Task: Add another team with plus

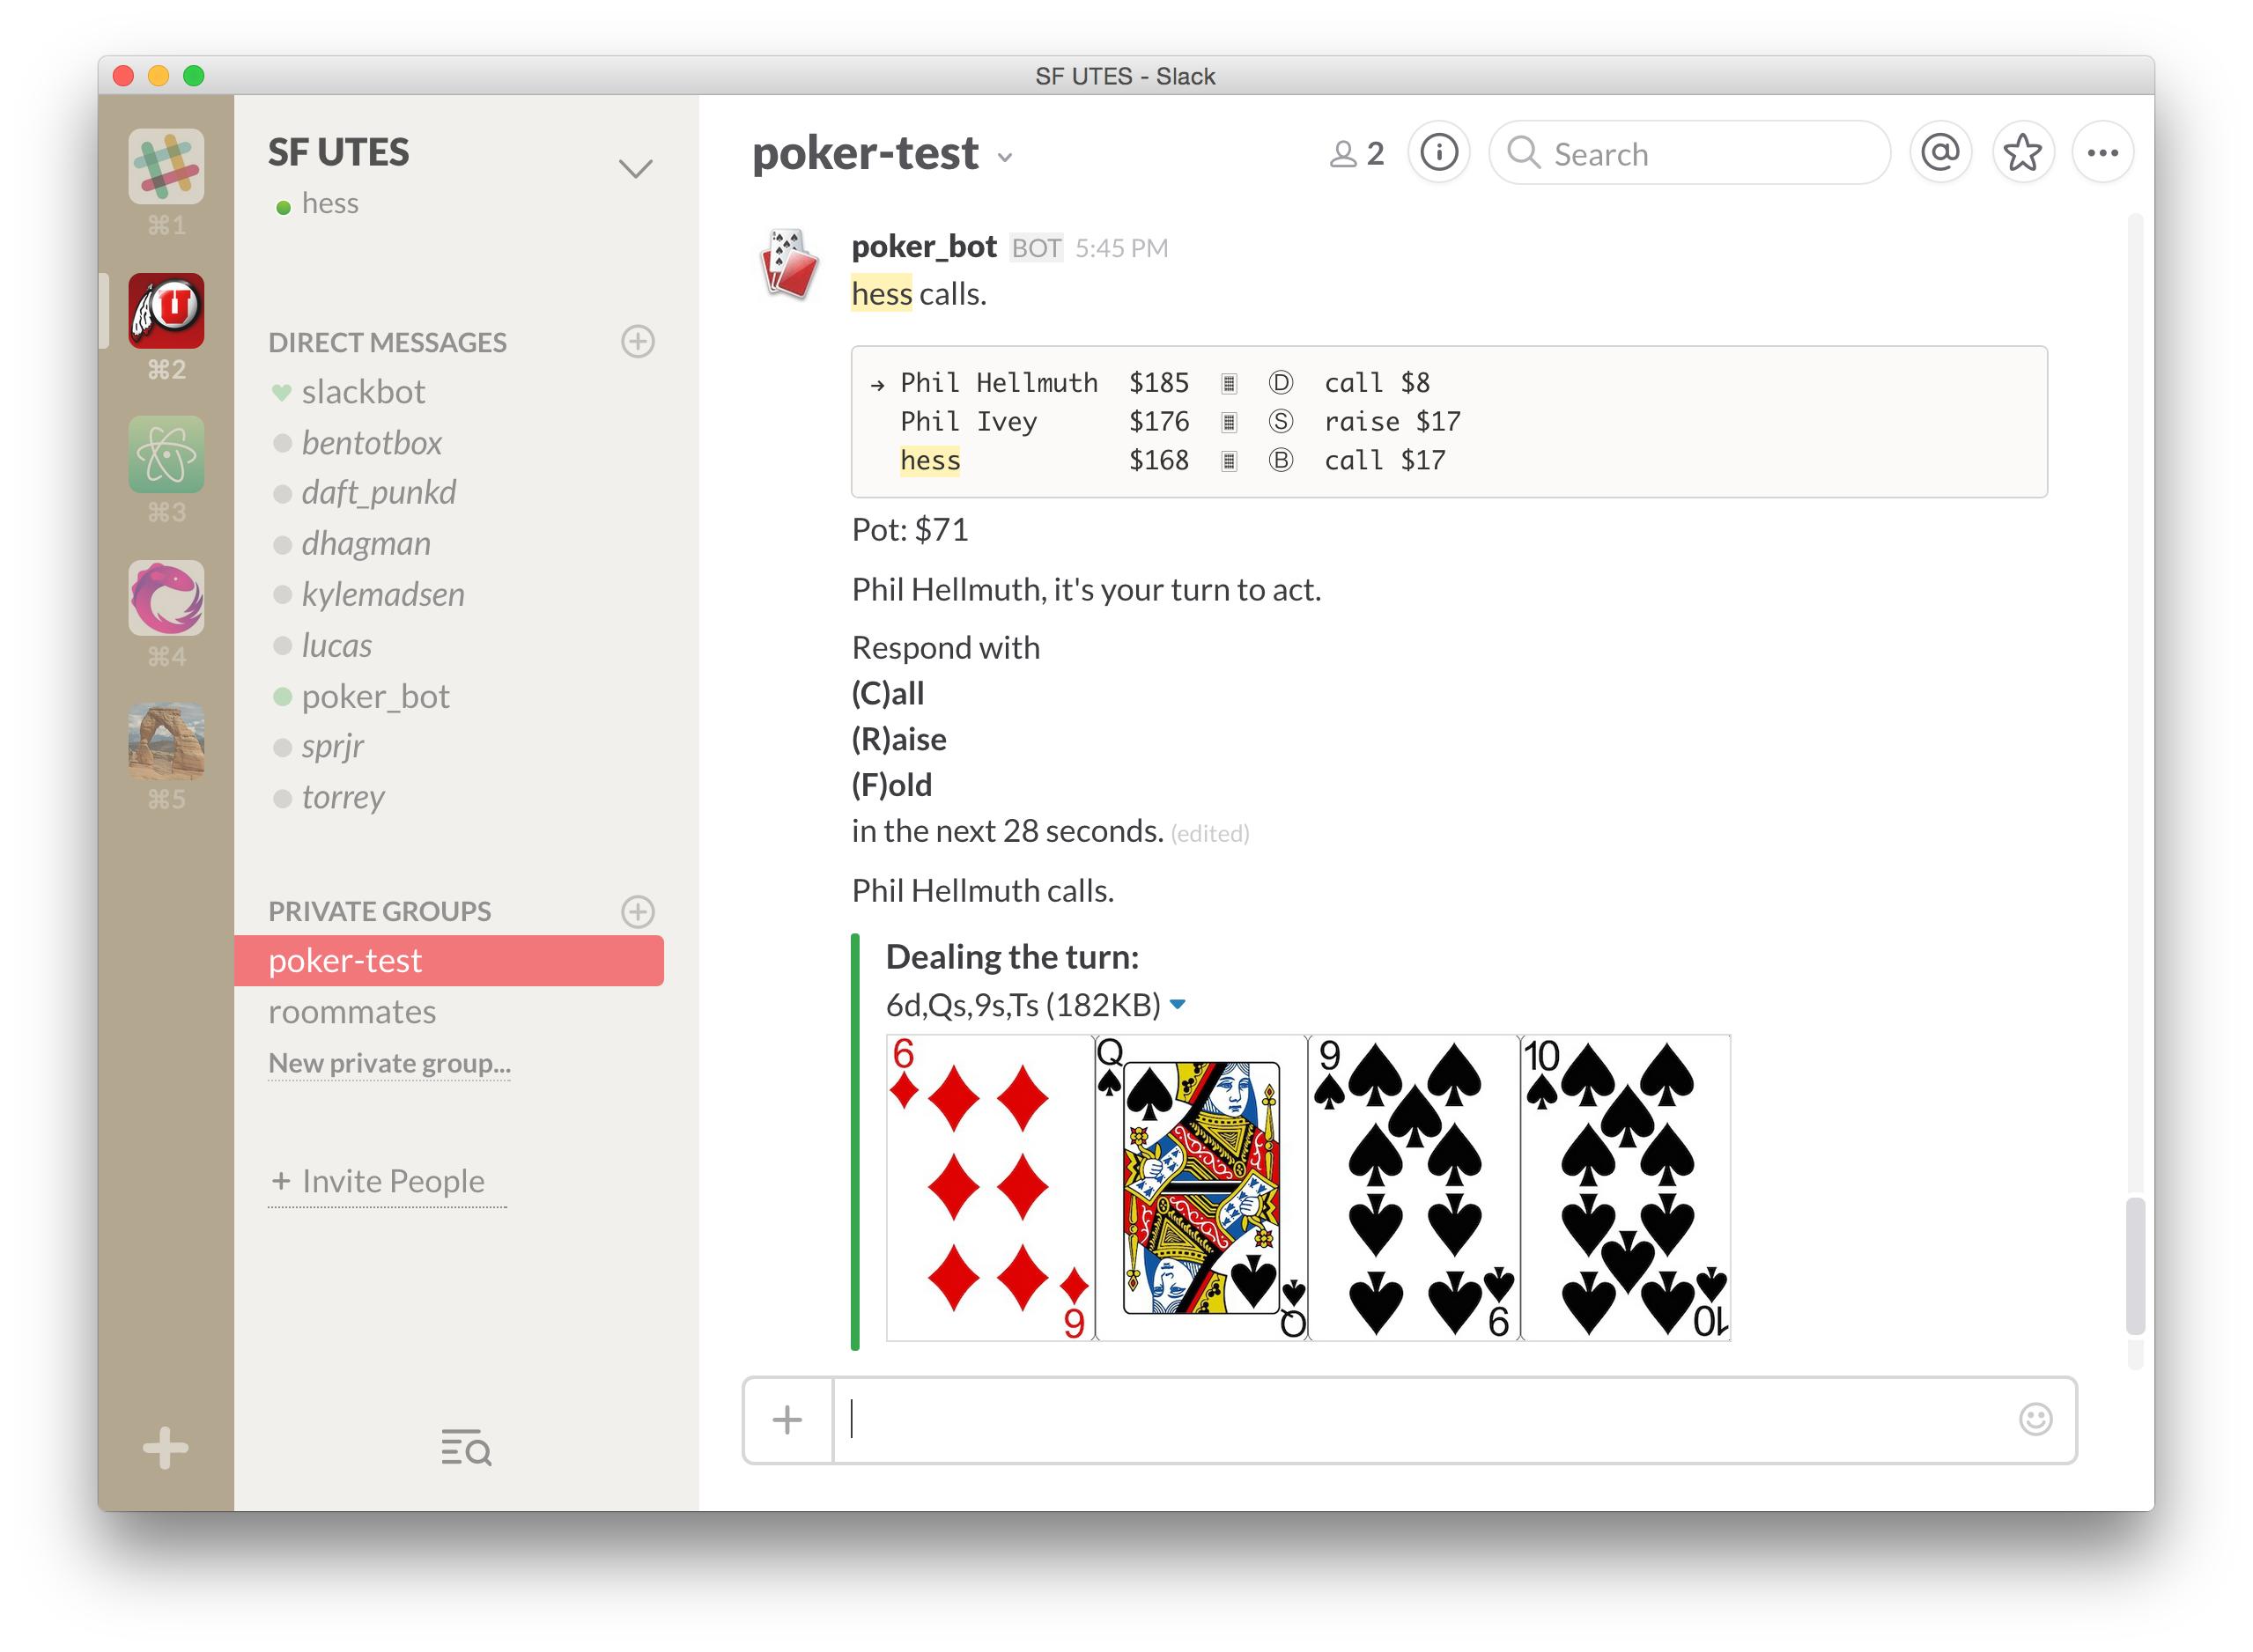Action: [x=166, y=1447]
